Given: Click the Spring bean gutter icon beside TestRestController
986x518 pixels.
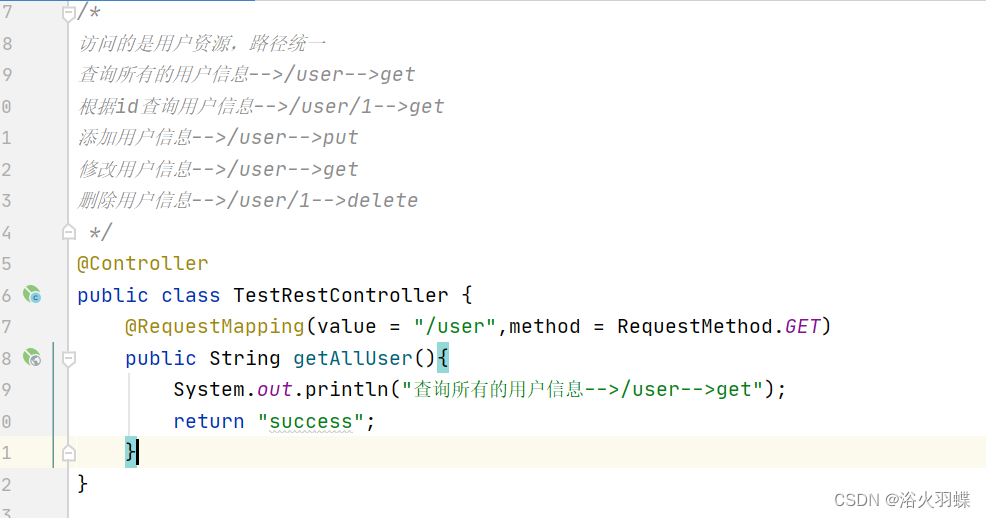Looking at the screenshot, I should coord(32,294).
